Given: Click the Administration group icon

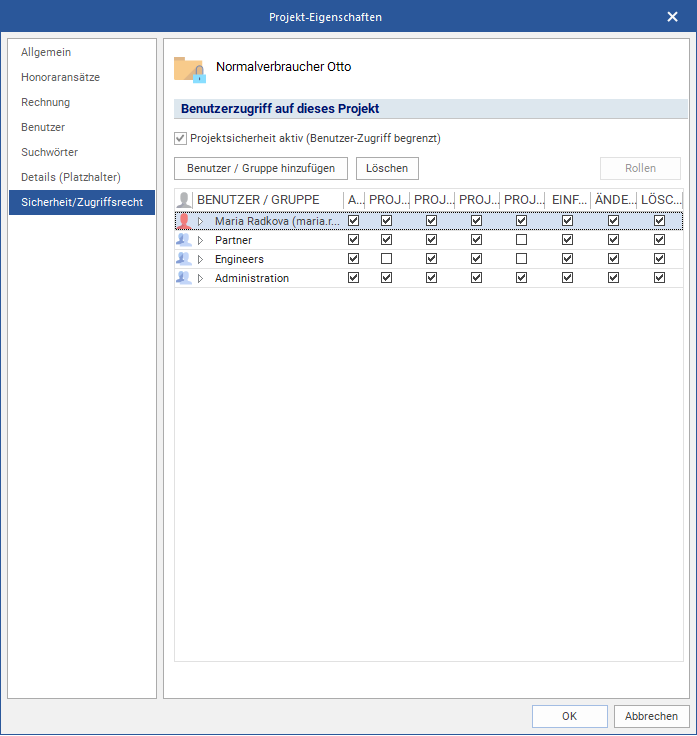Looking at the screenshot, I should [184, 278].
